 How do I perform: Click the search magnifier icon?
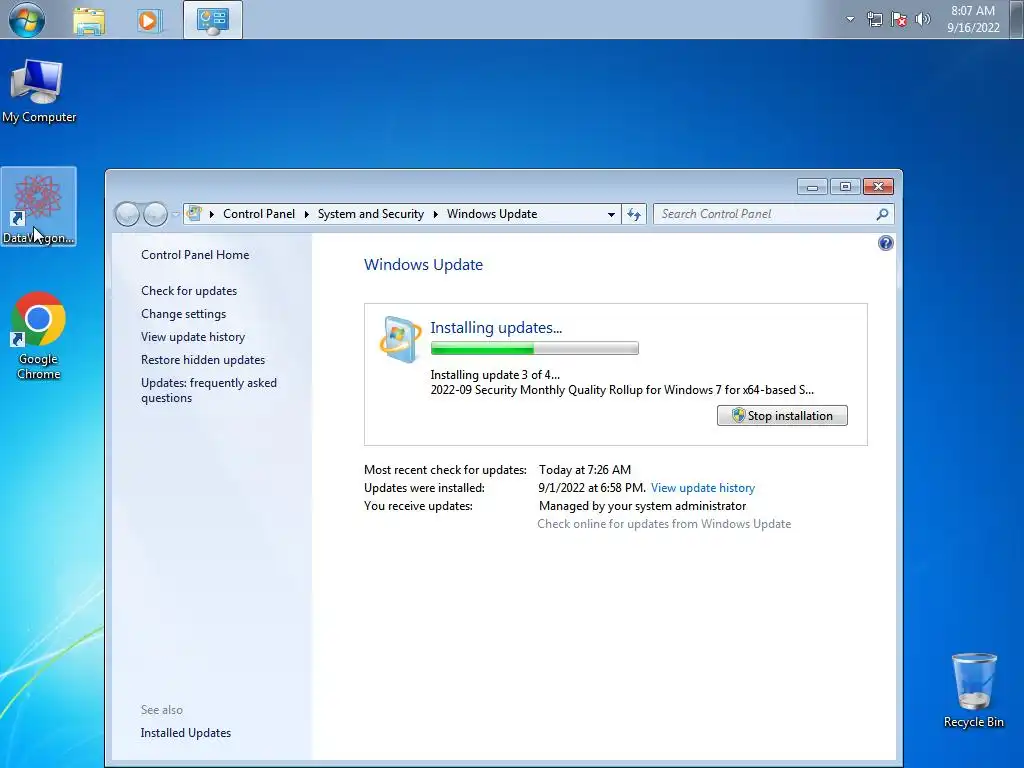[x=882, y=214]
